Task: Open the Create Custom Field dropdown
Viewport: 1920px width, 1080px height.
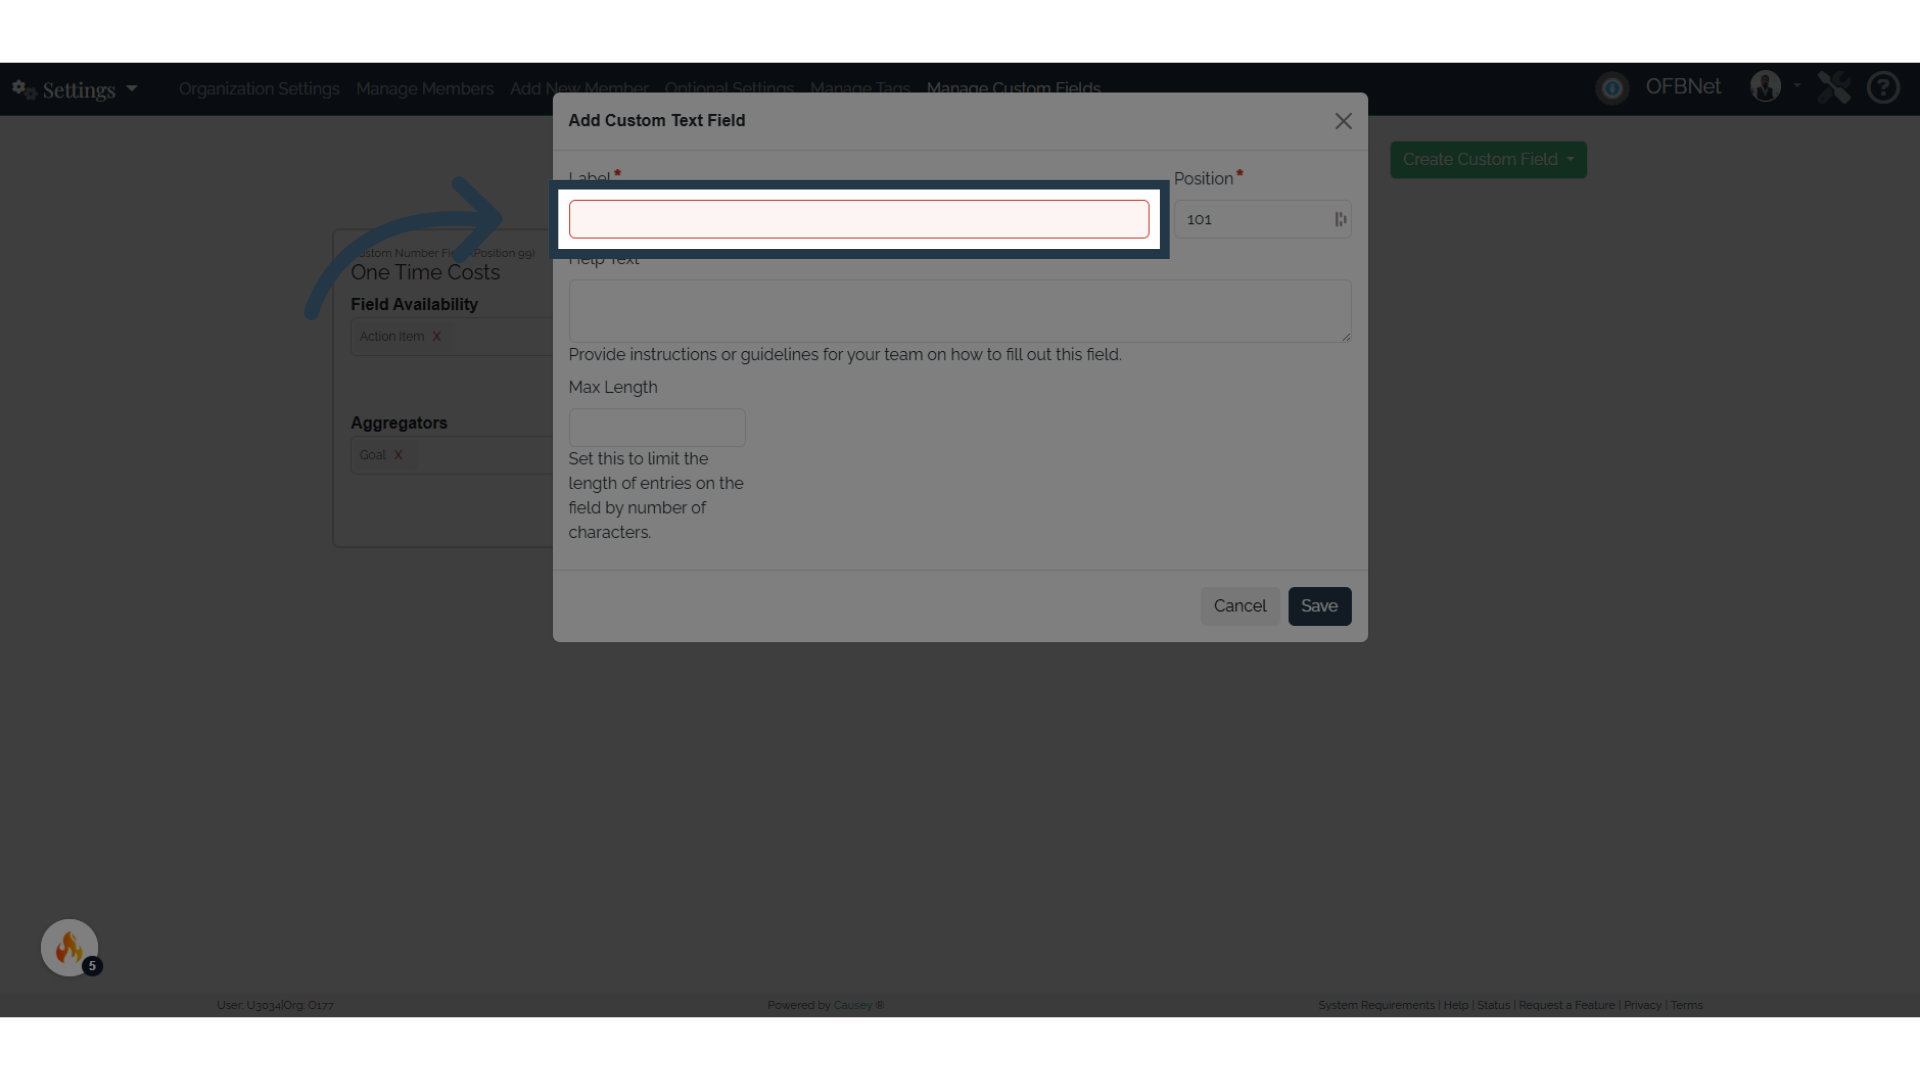Action: pyautogui.click(x=1488, y=160)
